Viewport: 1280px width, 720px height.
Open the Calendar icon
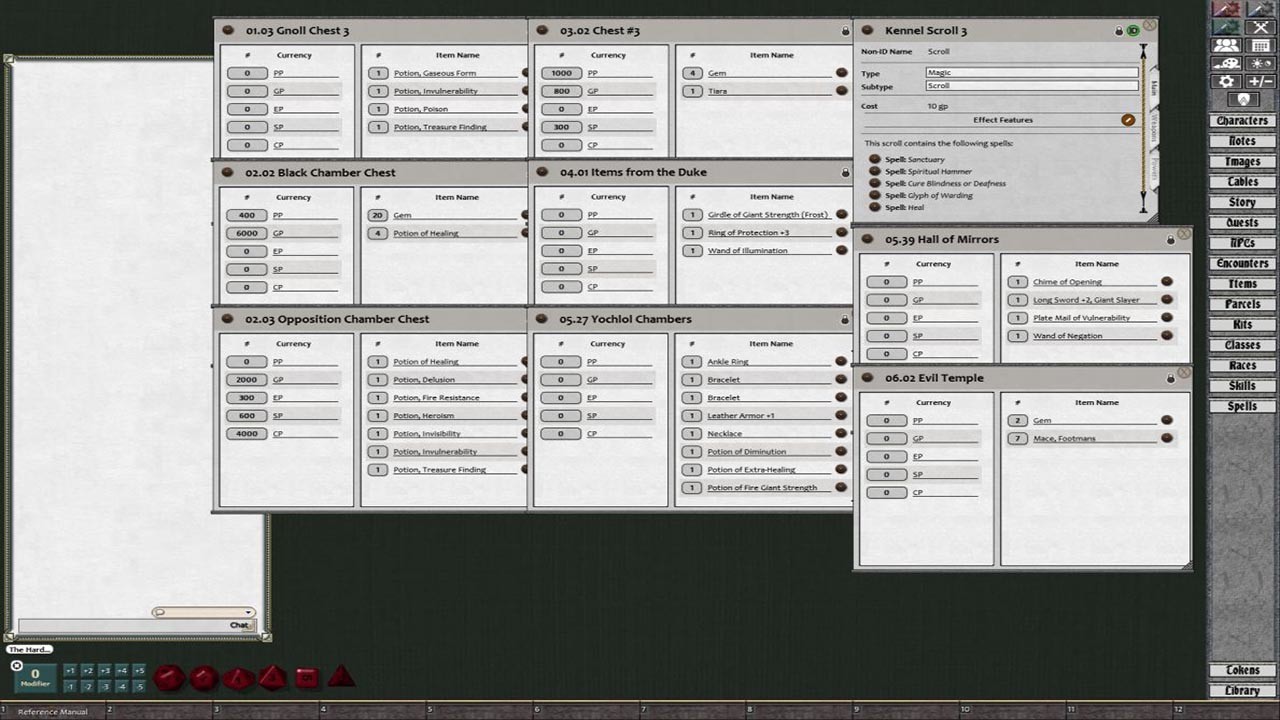click(x=1260, y=45)
